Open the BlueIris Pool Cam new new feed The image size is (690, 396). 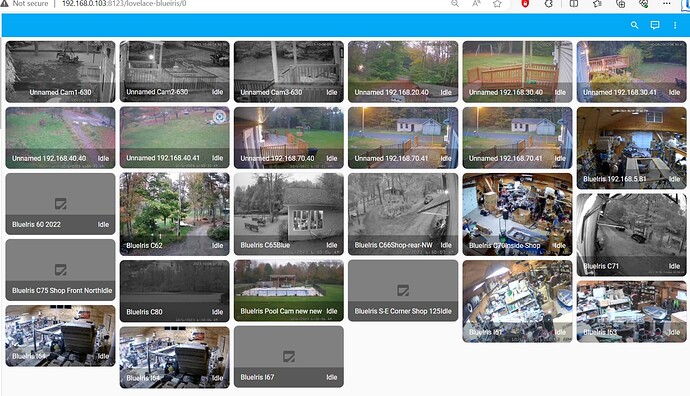[x=289, y=290]
